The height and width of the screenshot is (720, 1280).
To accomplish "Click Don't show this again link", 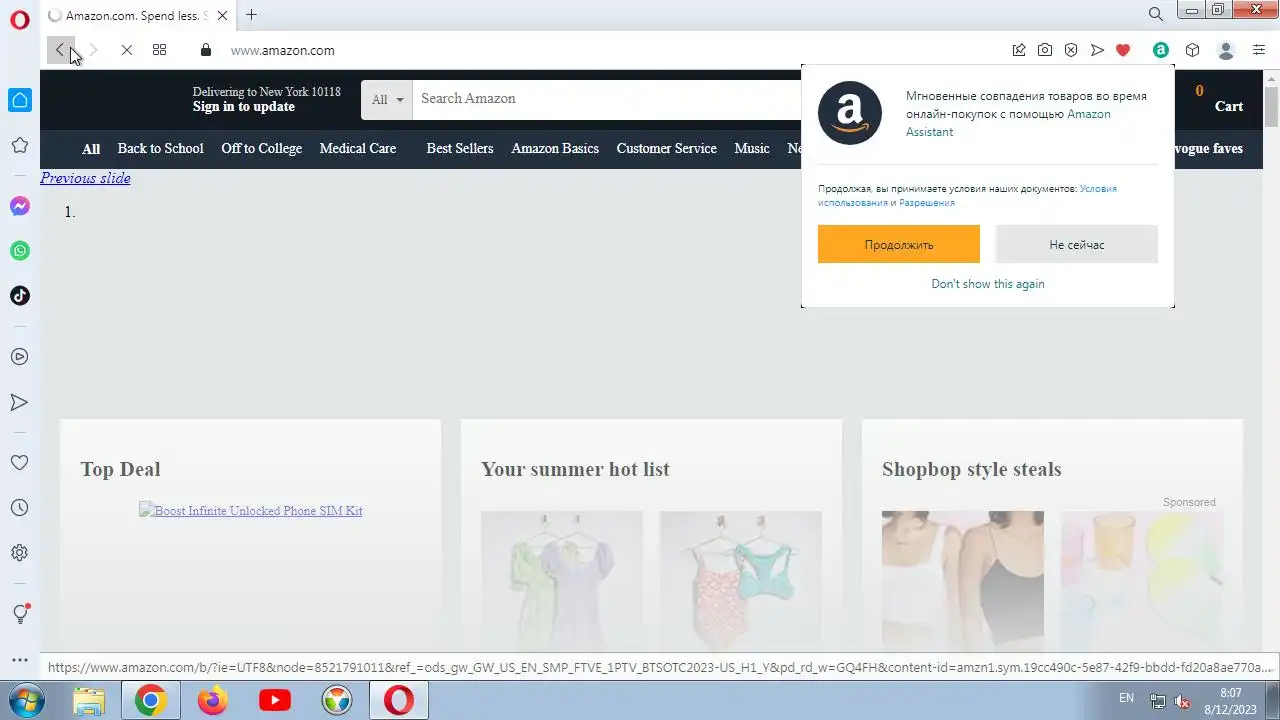I will pyautogui.click(x=988, y=284).
